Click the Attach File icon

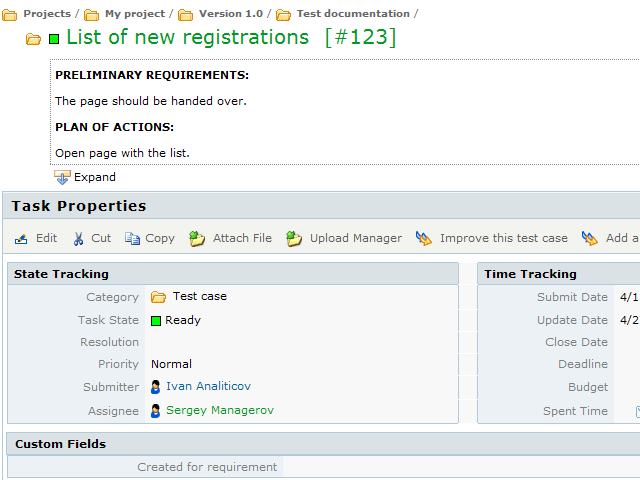point(196,239)
